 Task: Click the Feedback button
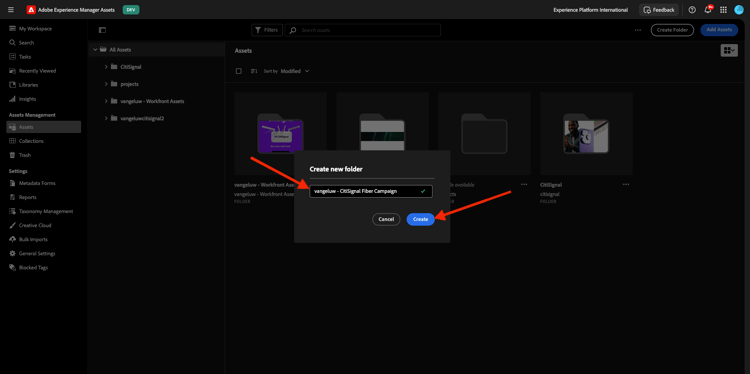click(x=659, y=10)
